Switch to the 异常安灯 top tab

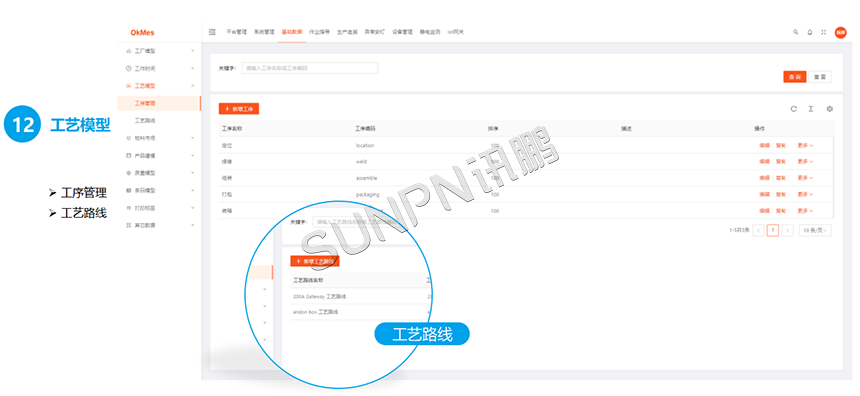click(375, 32)
